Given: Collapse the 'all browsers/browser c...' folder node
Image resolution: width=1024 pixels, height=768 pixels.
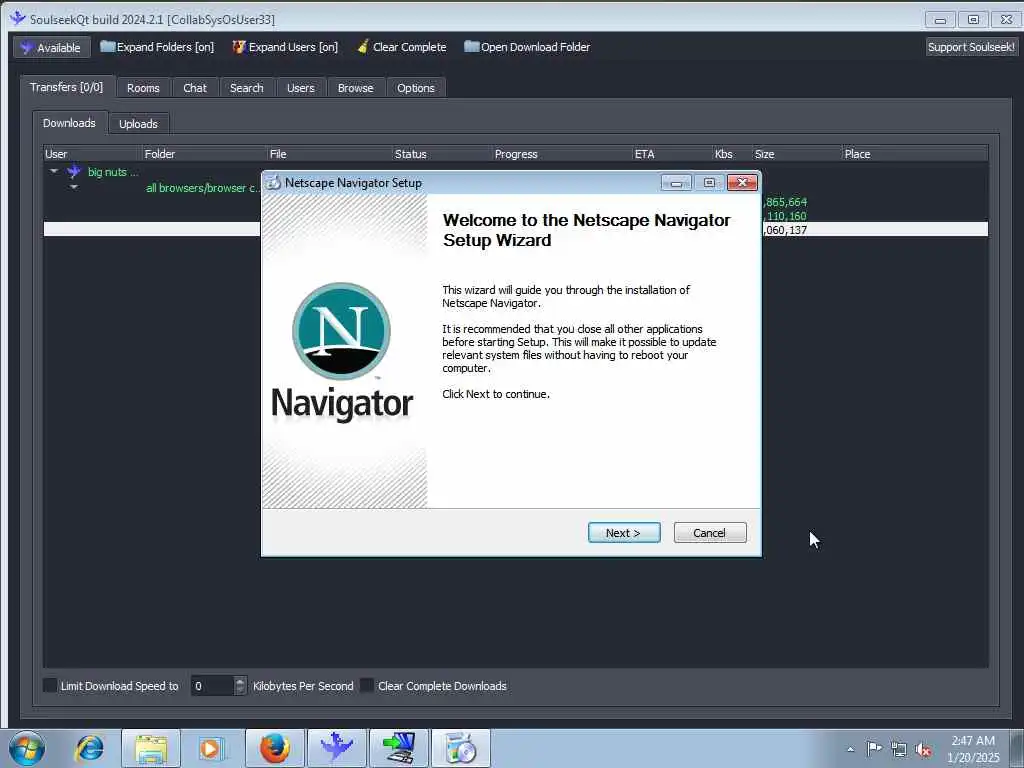Looking at the screenshot, I should [74, 187].
